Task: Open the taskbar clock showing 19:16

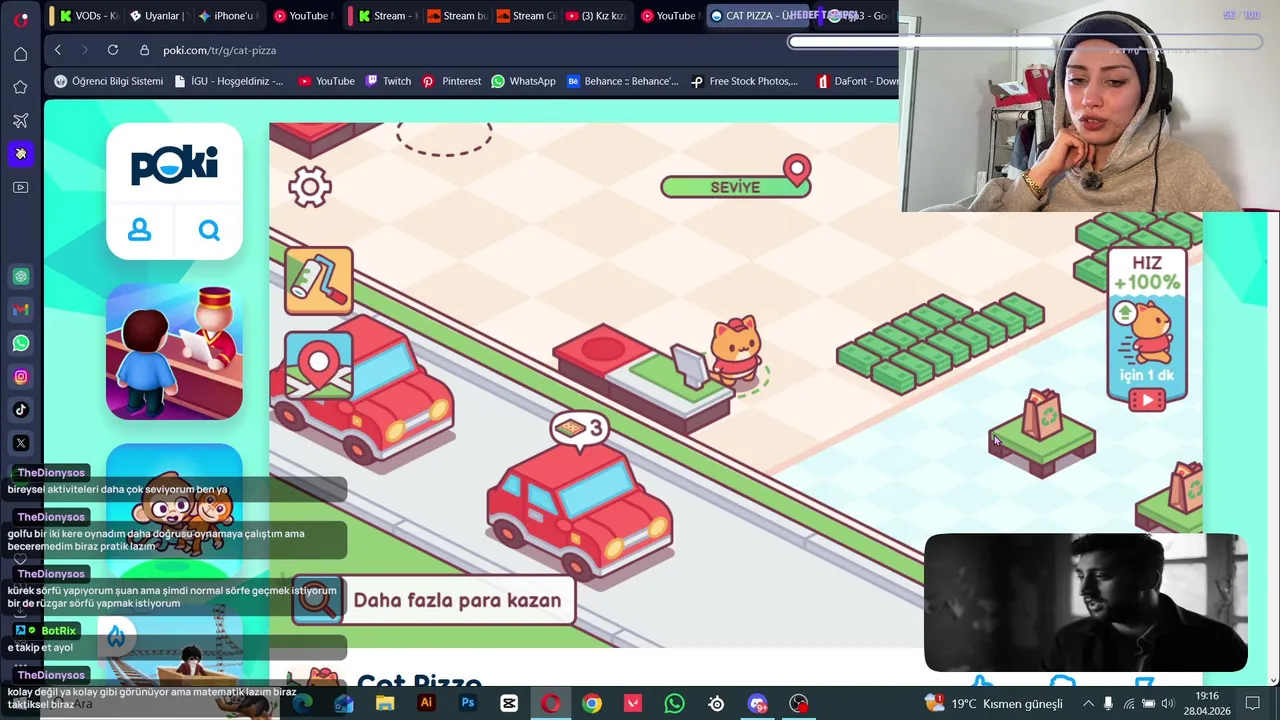Action: coord(1207,704)
